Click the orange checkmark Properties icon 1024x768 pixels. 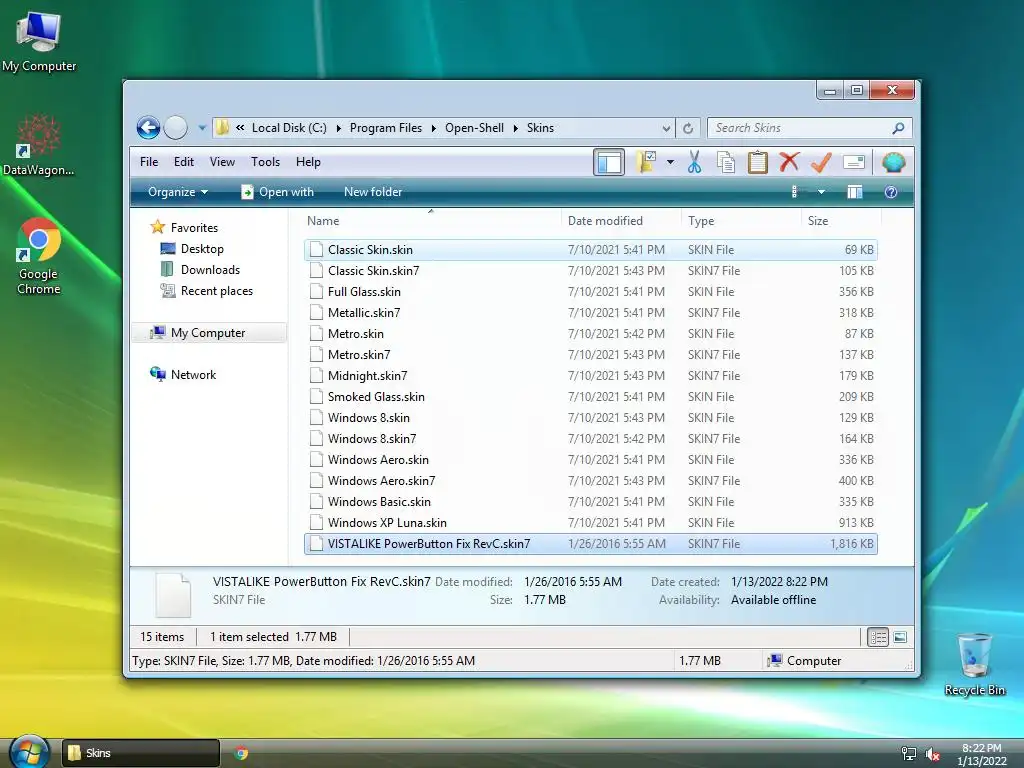point(821,162)
